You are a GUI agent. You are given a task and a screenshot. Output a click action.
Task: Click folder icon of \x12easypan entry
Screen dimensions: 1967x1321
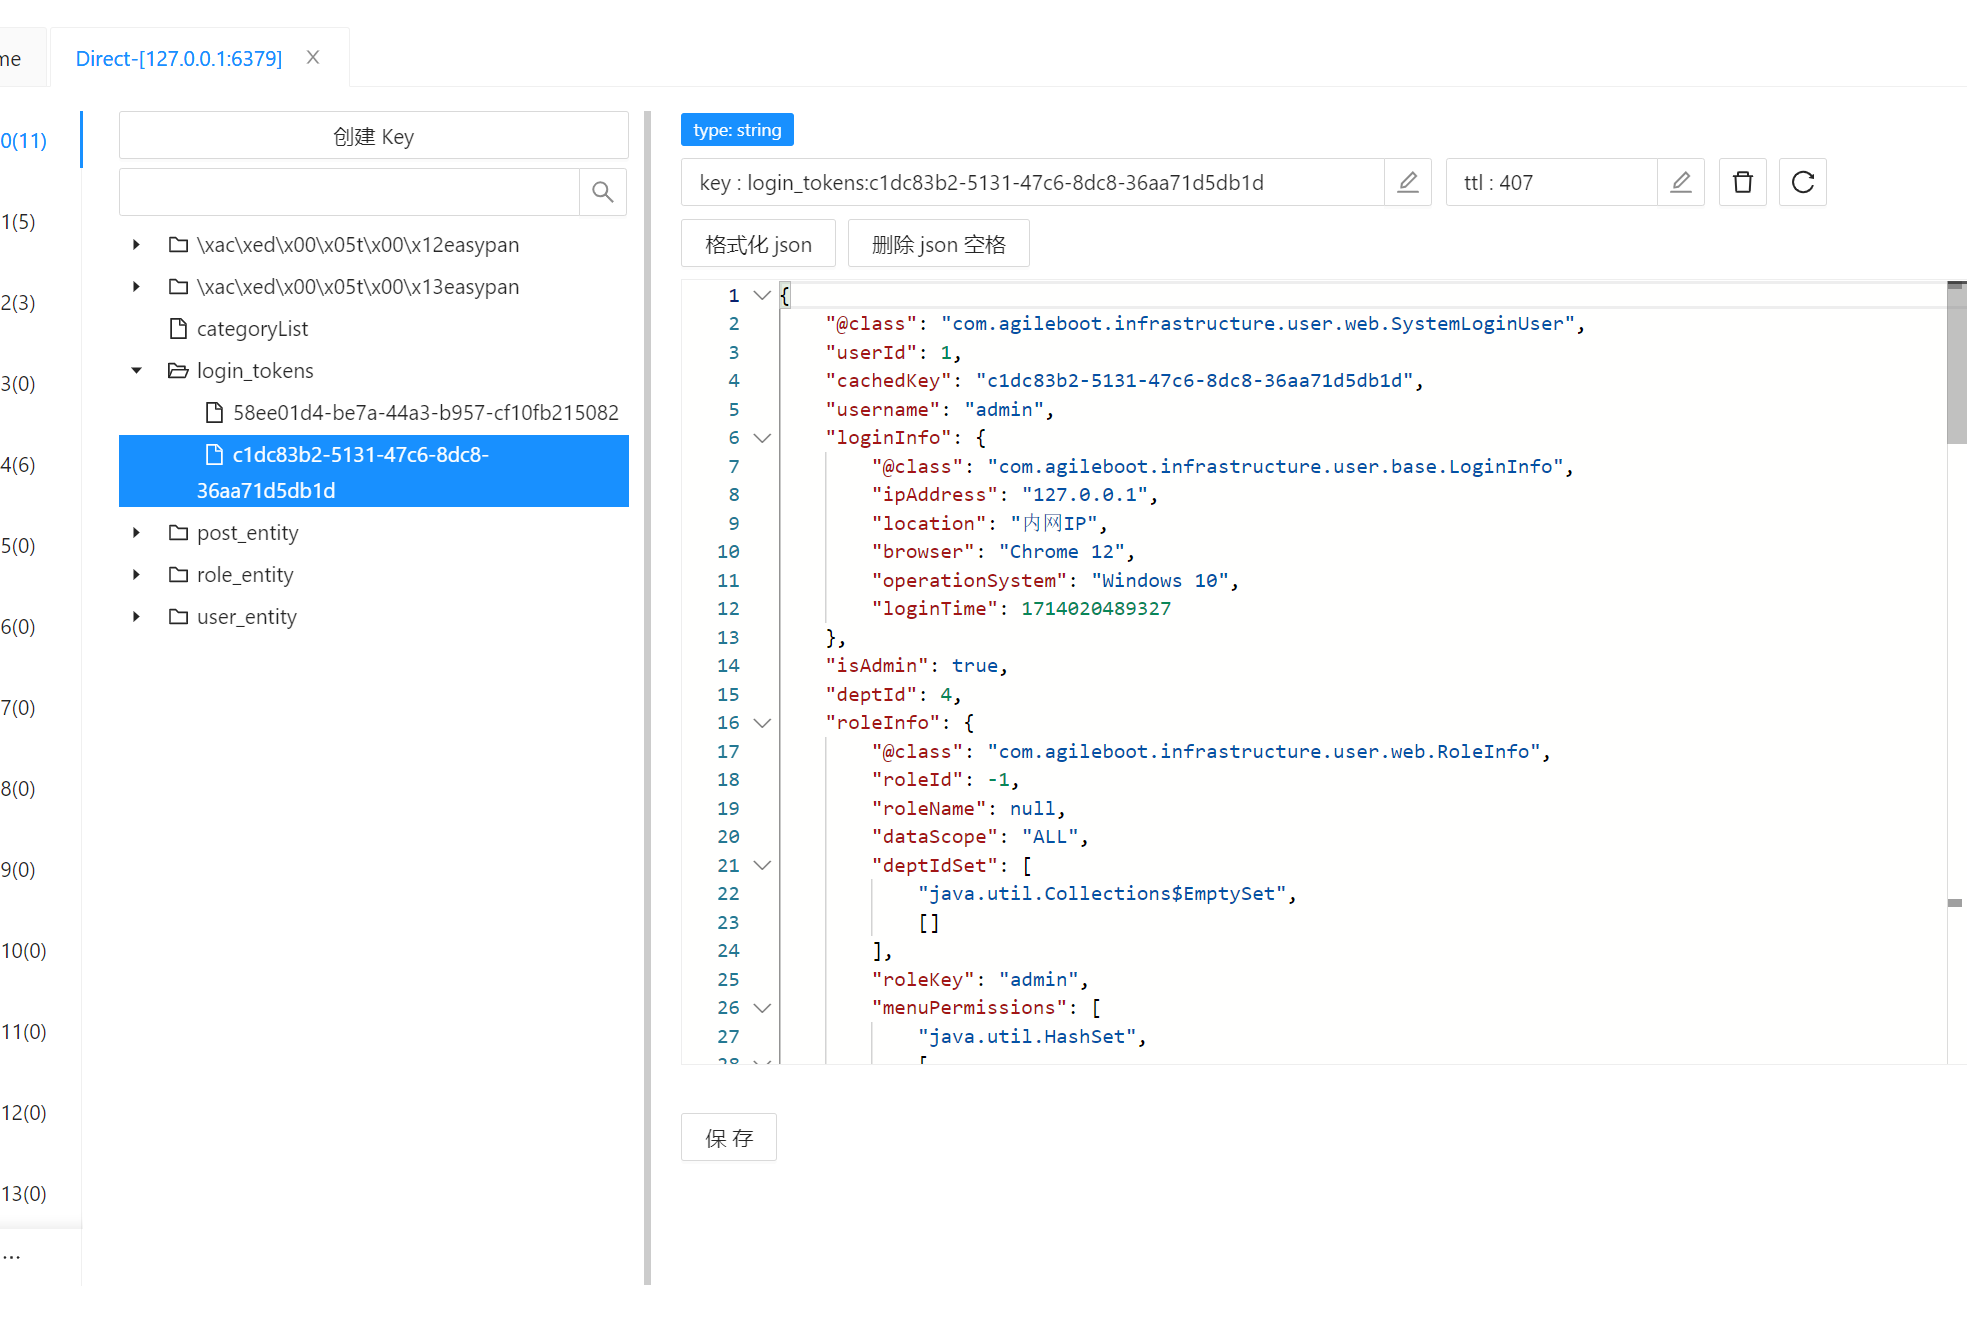(x=179, y=244)
